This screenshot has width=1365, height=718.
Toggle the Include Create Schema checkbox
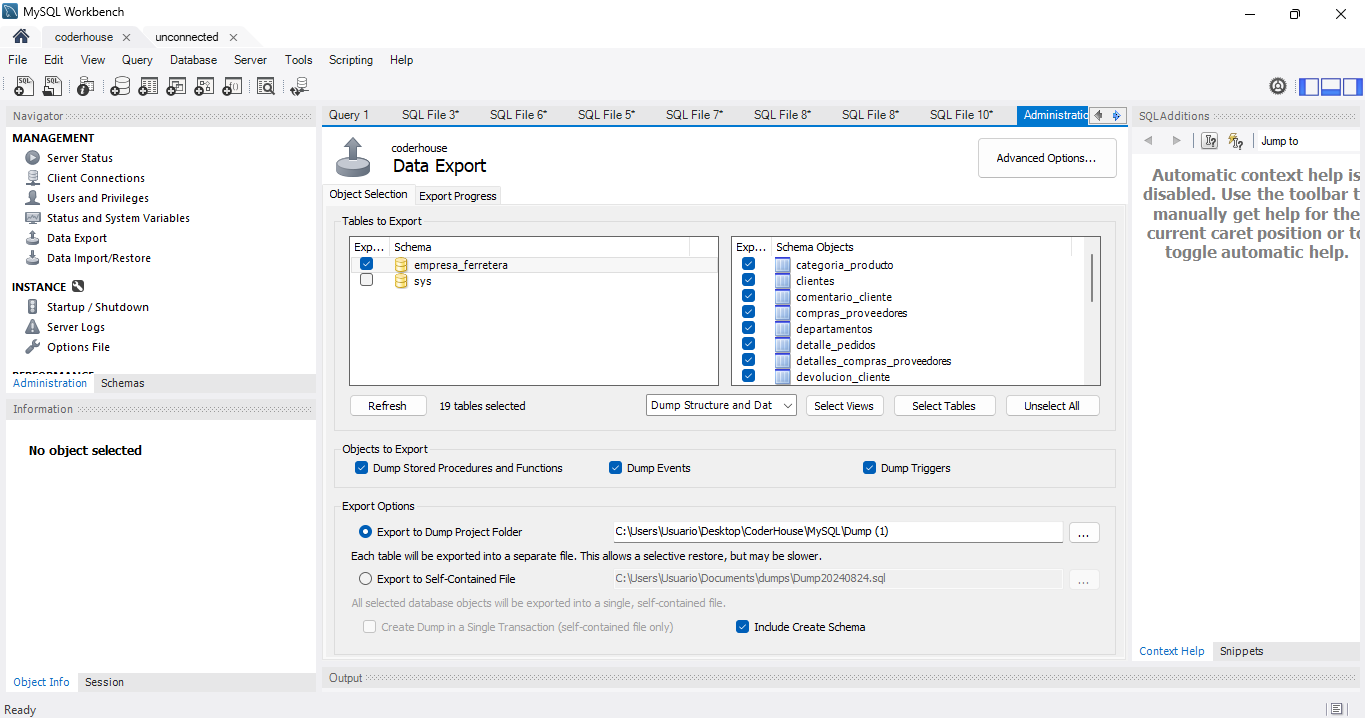point(742,627)
